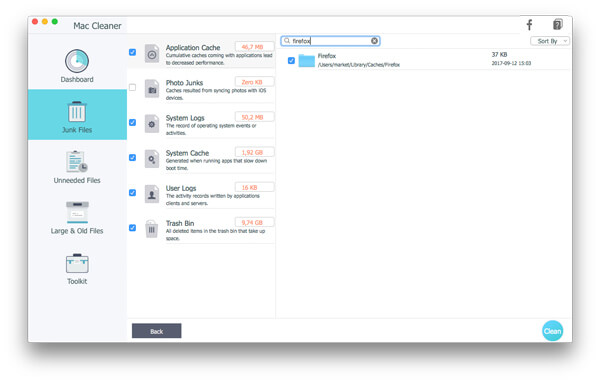Click the Firefox folder icon

click(x=307, y=60)
